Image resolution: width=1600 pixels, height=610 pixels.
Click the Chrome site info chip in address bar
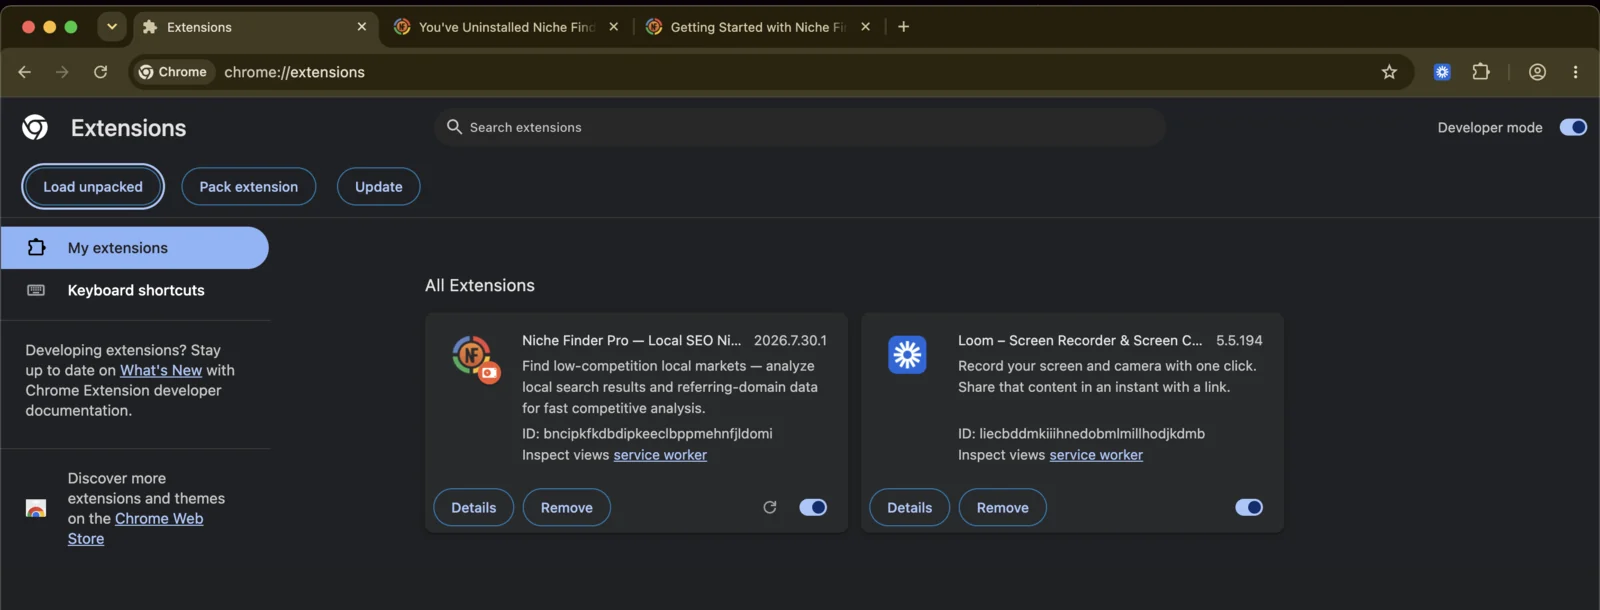(x=173, y=72)
